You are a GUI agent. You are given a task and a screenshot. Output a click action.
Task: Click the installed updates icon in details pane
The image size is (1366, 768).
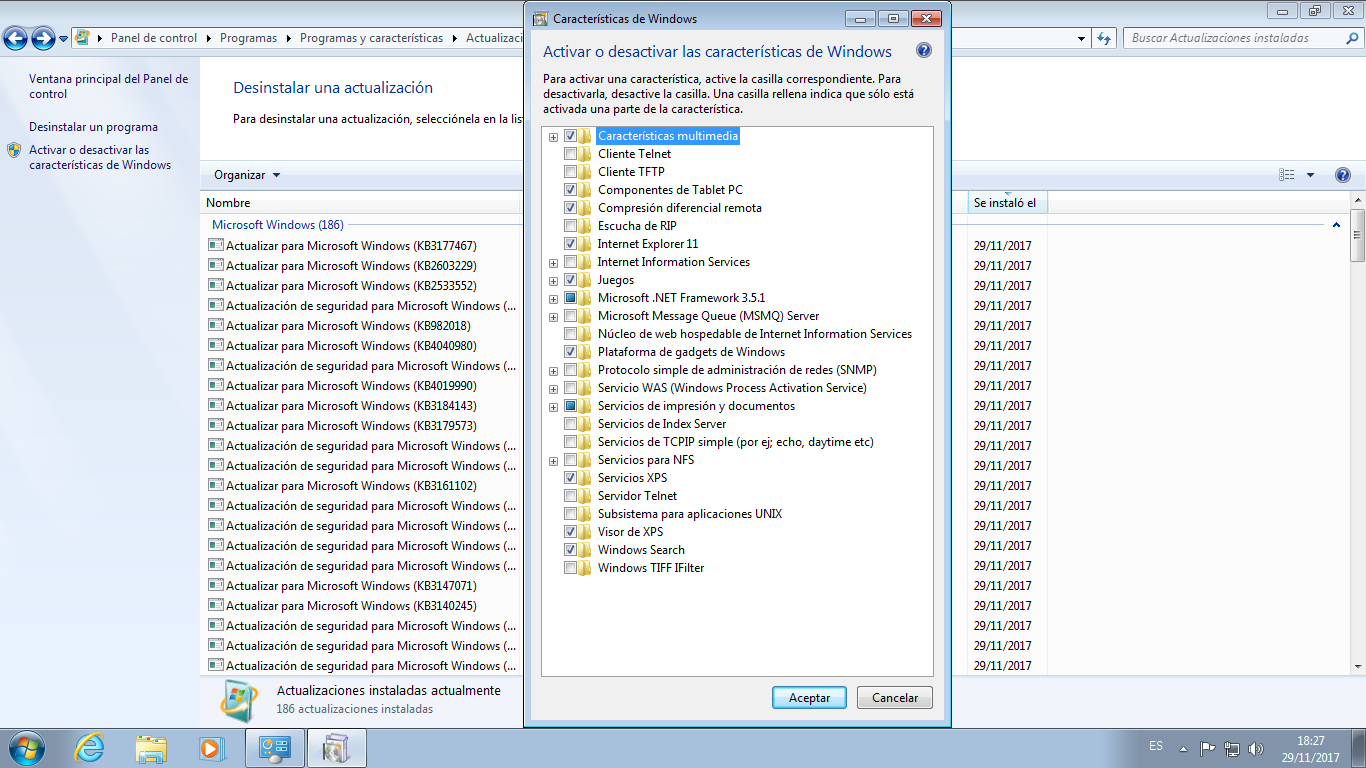point(240,700)
